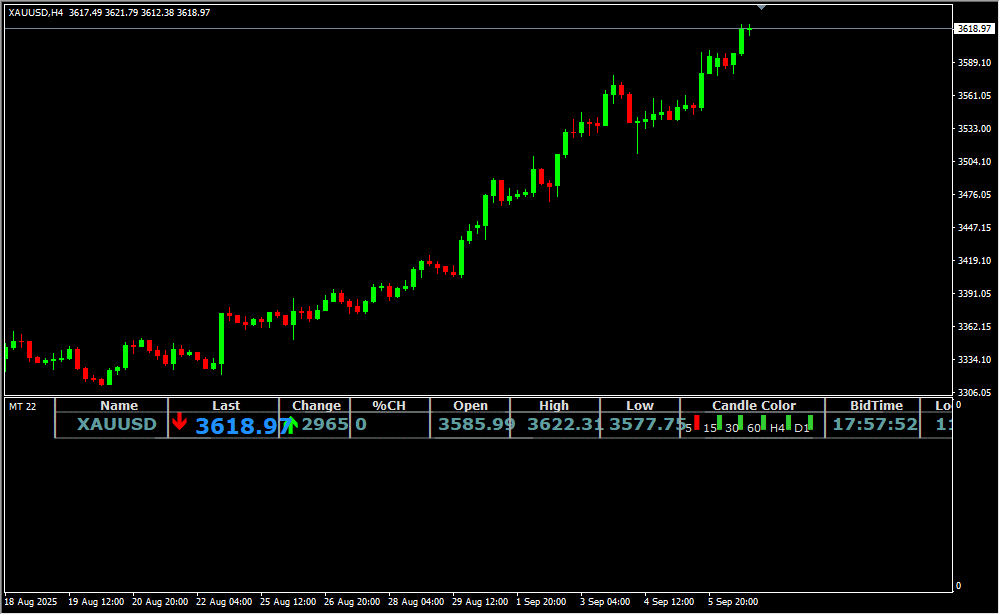The height and width of the screenshot is (615, 1000).
Task: Click the 1 Sep 20:00 time axis label
Action: [x=540, y=602]
